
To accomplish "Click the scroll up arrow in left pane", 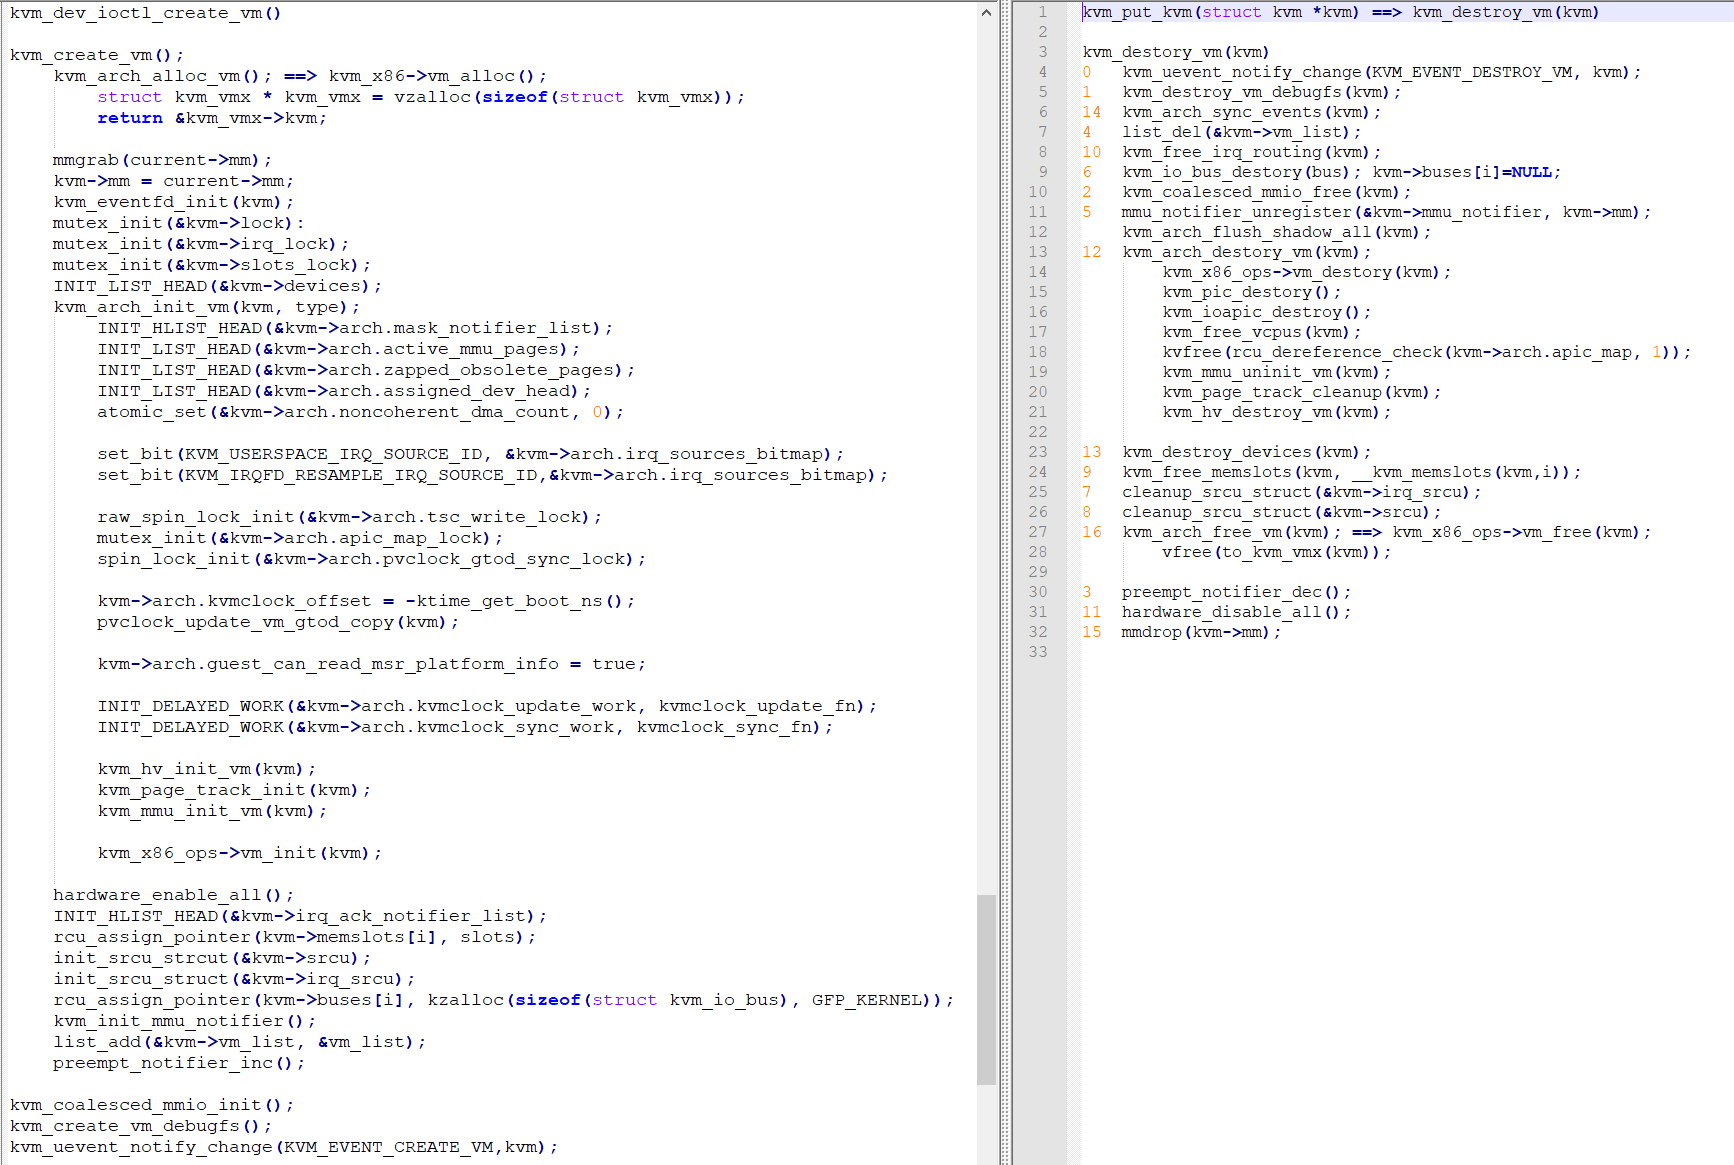I will coord(986,13).
